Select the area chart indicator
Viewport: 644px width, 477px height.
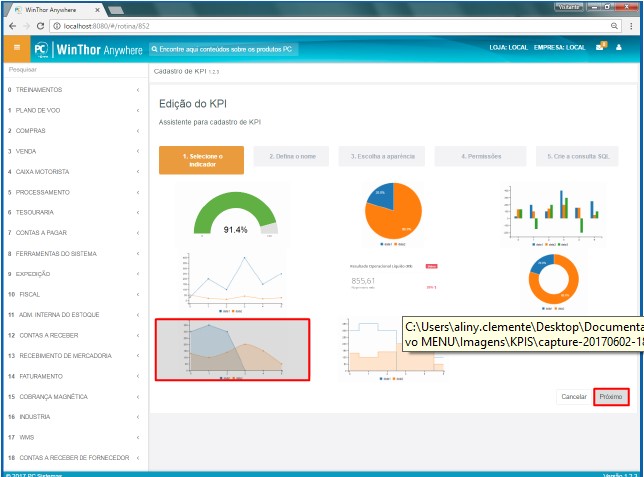coord(232,350)
